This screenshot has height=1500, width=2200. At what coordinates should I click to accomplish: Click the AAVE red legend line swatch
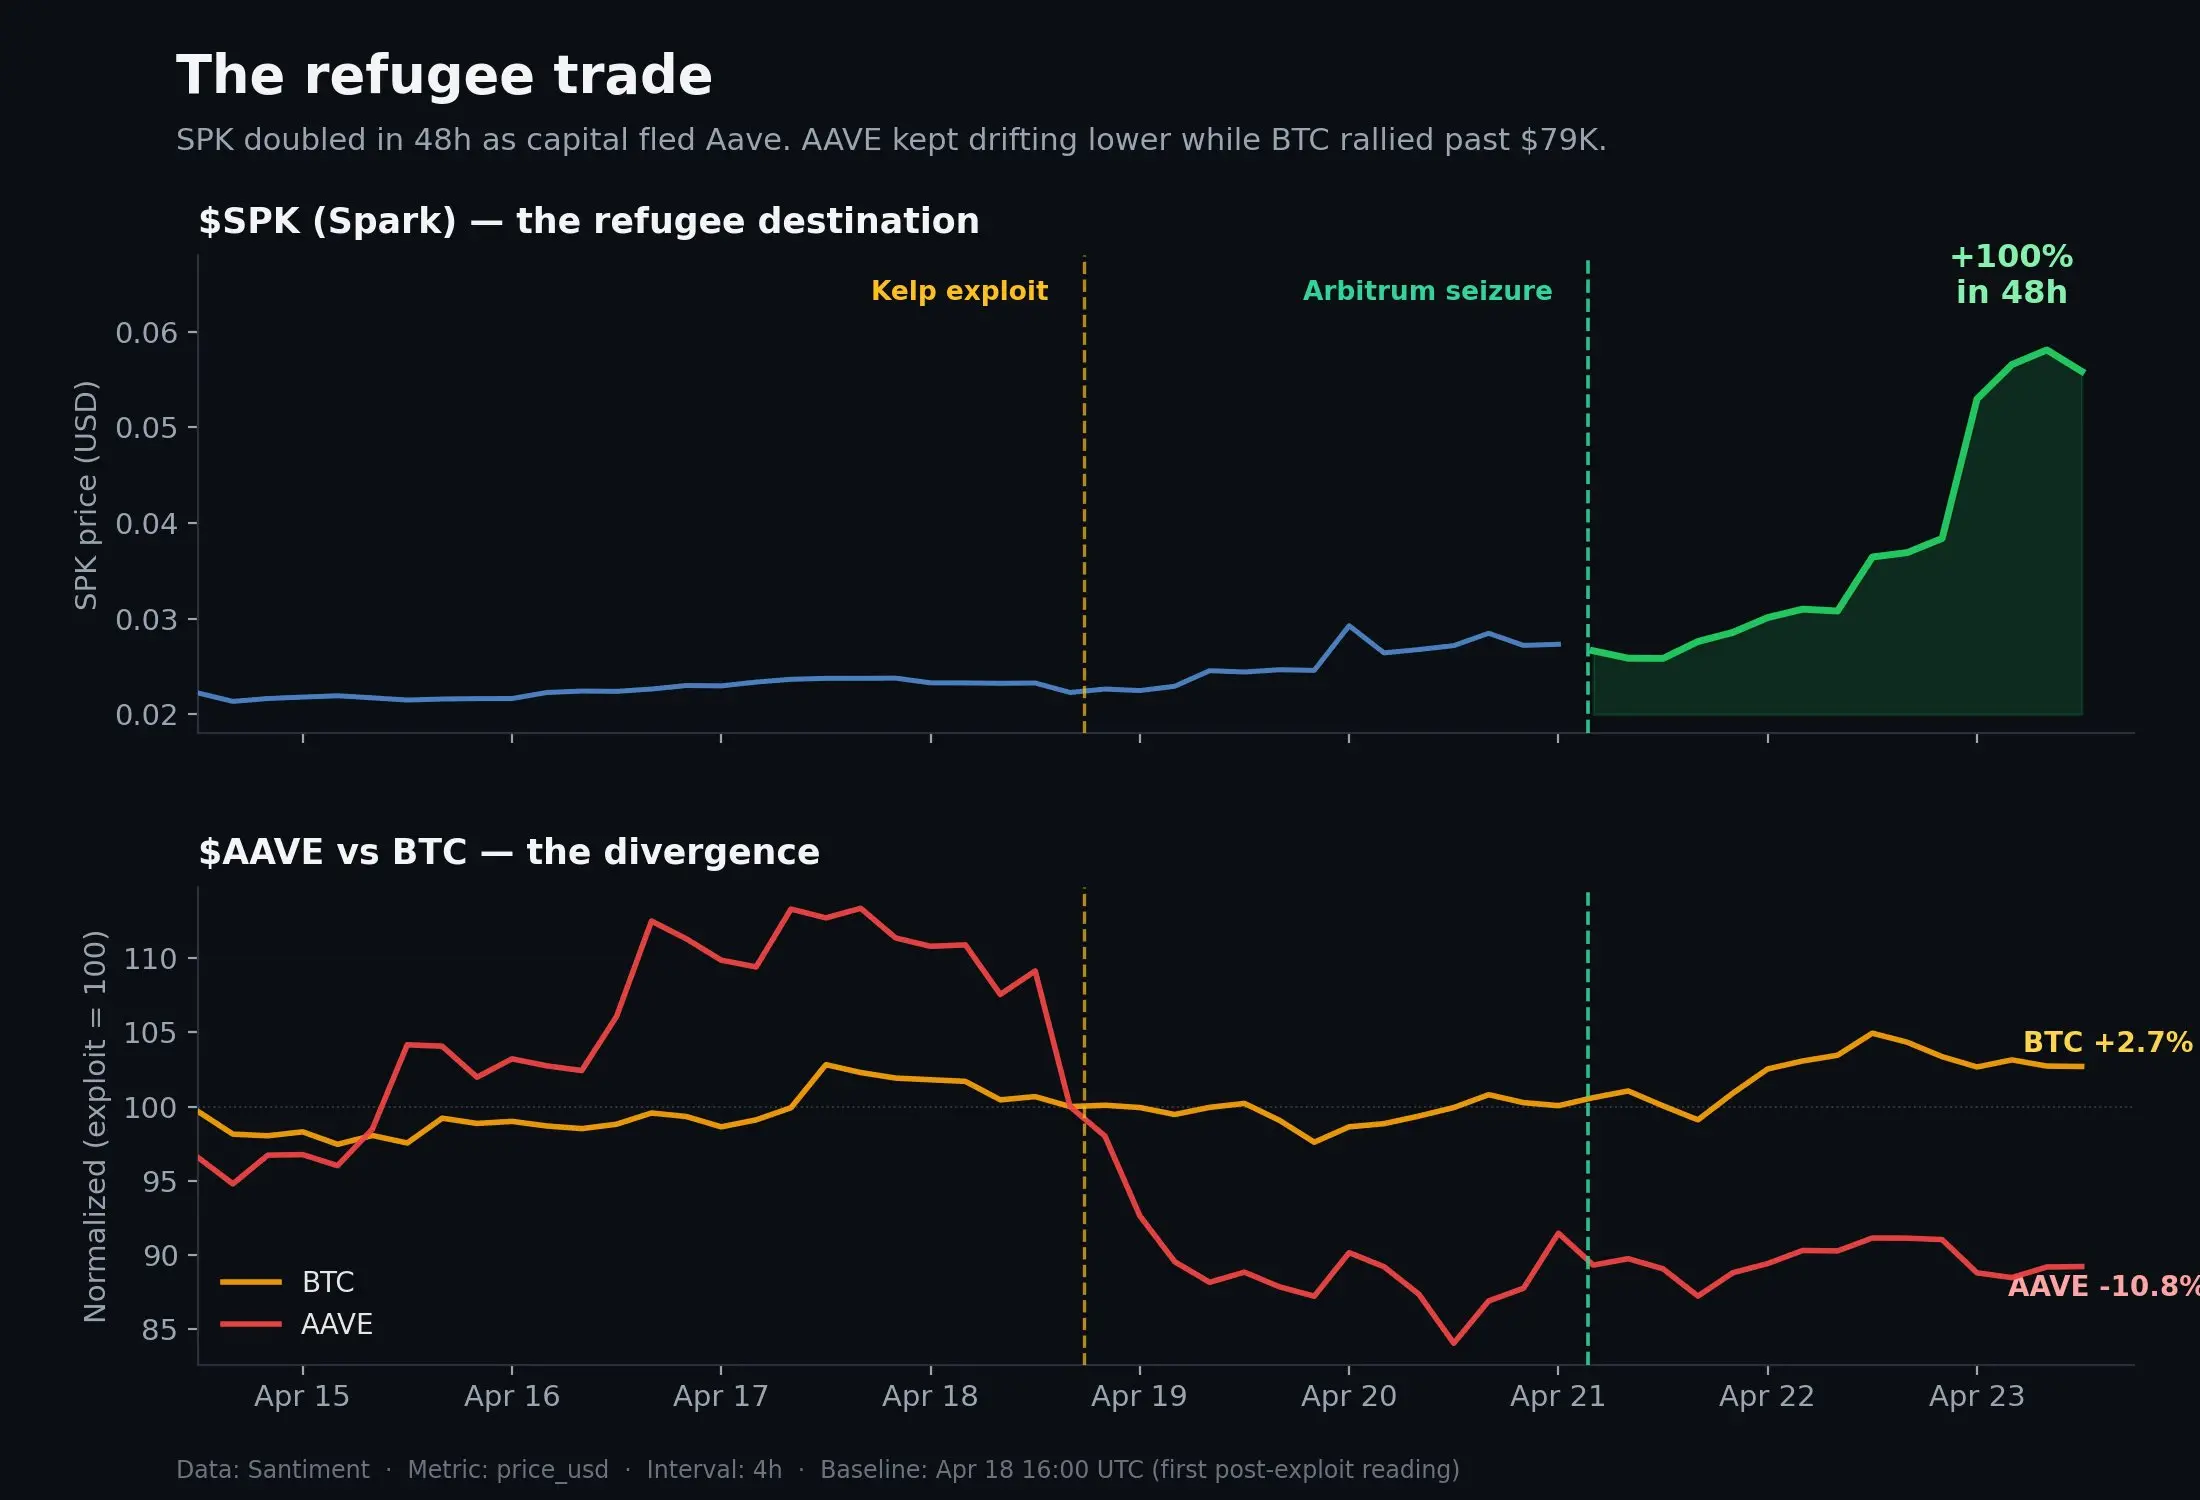pos(251,1324)
